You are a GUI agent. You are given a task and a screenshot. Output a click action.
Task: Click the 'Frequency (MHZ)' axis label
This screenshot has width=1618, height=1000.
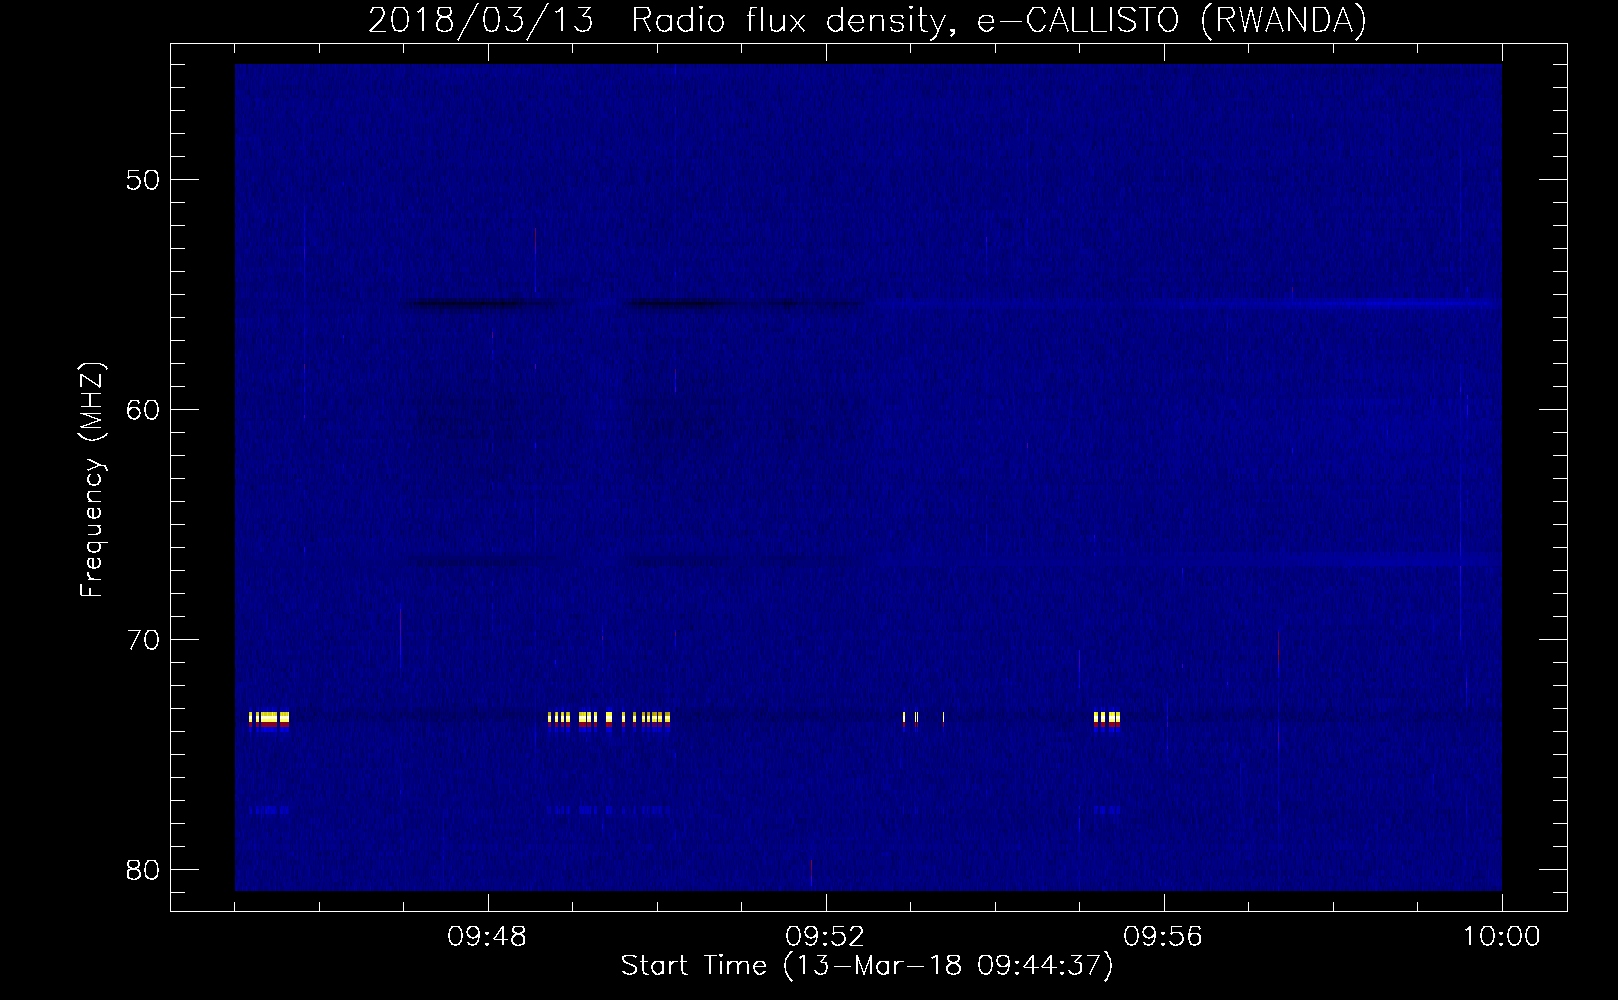point(92,480)
